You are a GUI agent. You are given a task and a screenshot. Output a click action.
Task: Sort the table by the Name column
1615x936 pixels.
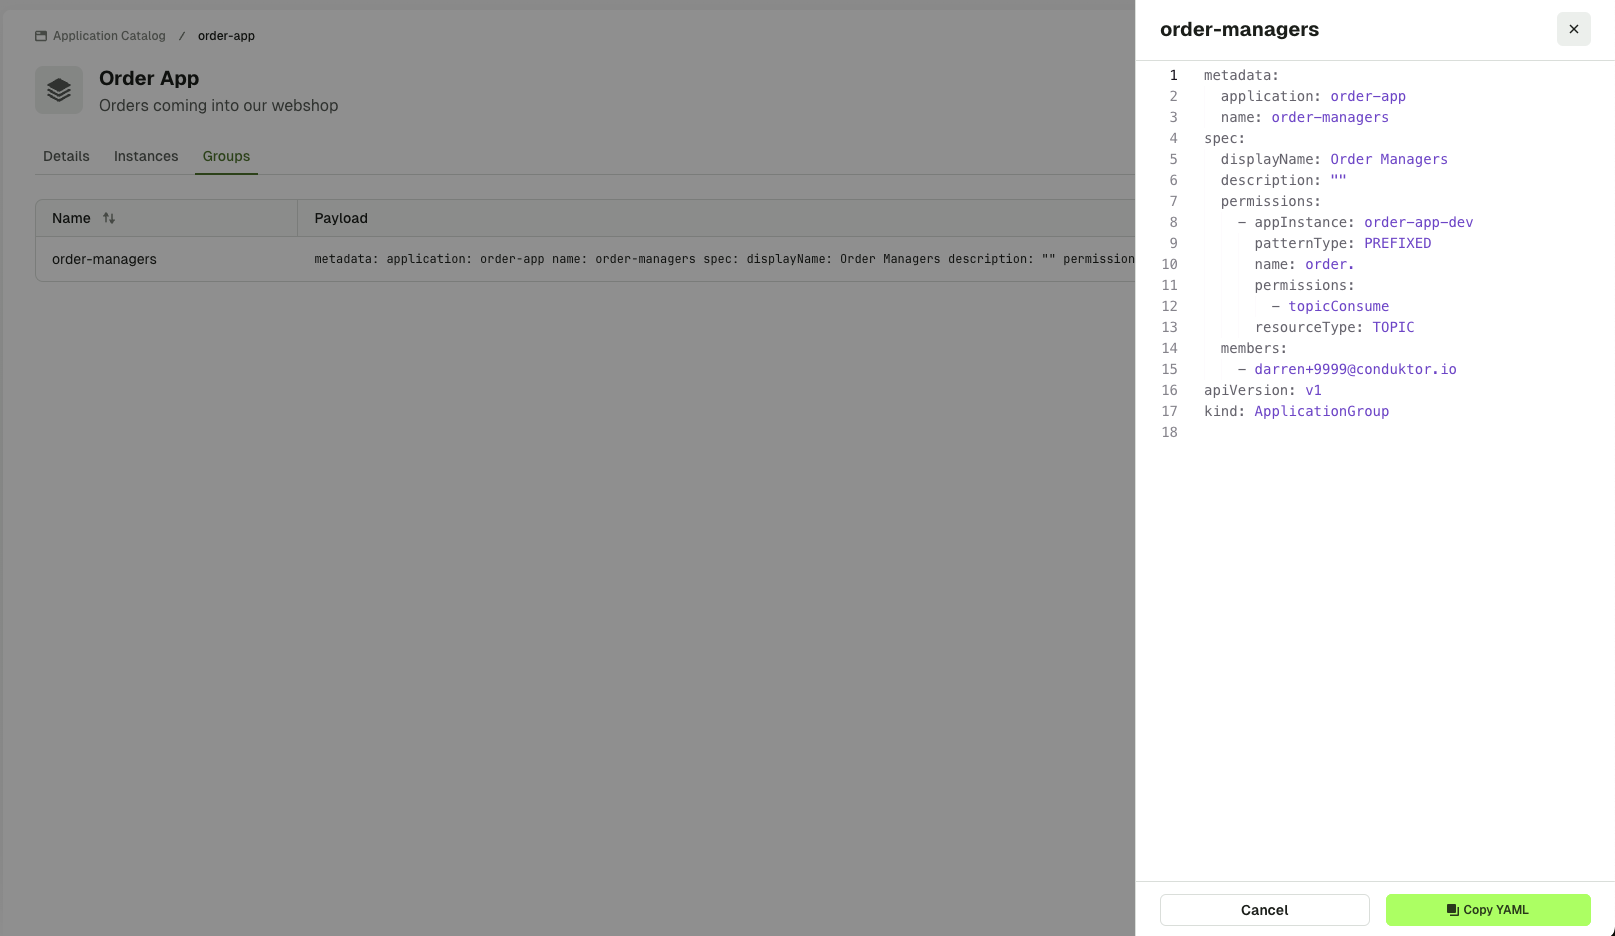click(x=109, y=218)
